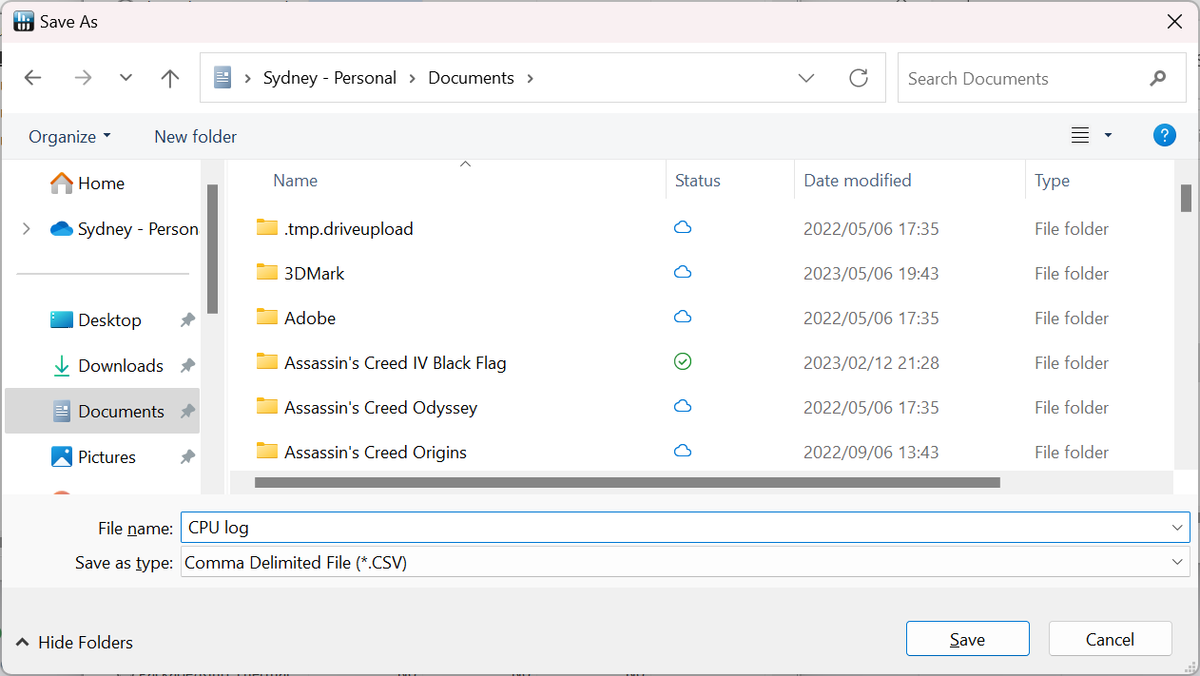
Task: Open the Help question mark icon
Action: coord(1164,136)
